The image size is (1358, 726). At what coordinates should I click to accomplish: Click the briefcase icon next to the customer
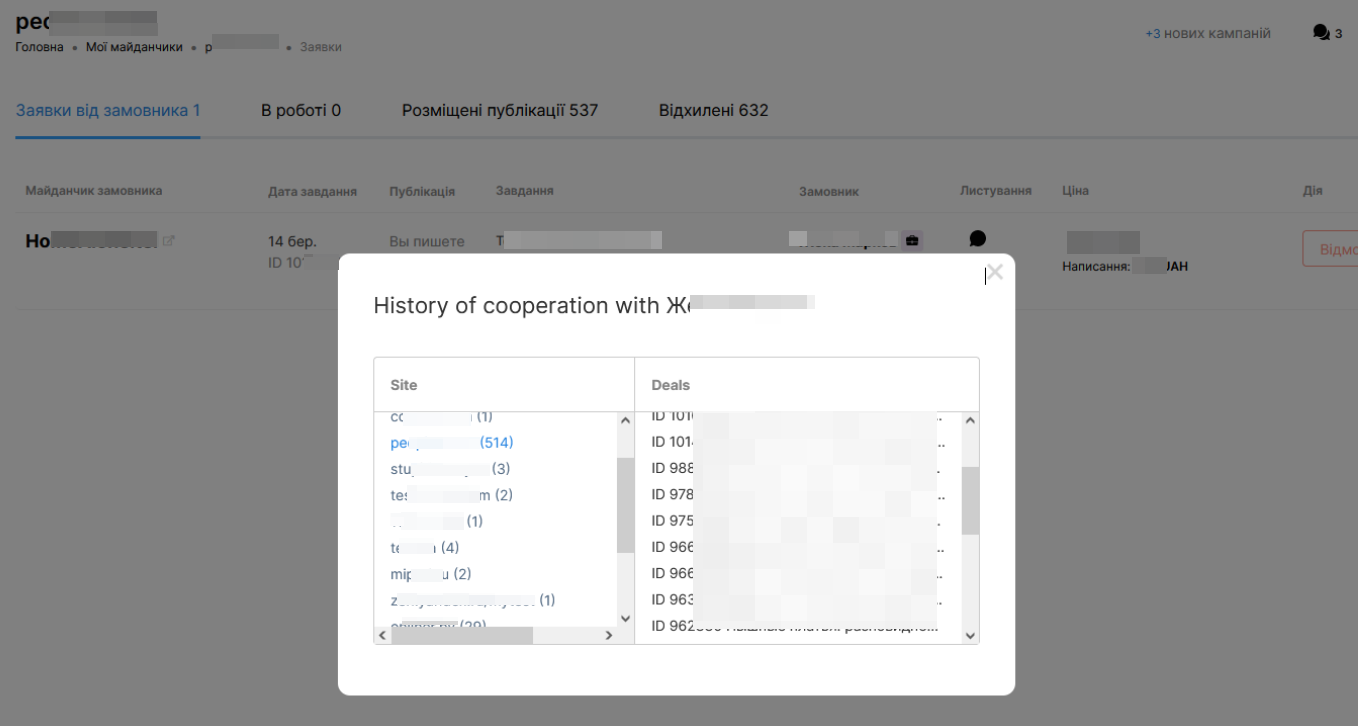pos(911,241)
